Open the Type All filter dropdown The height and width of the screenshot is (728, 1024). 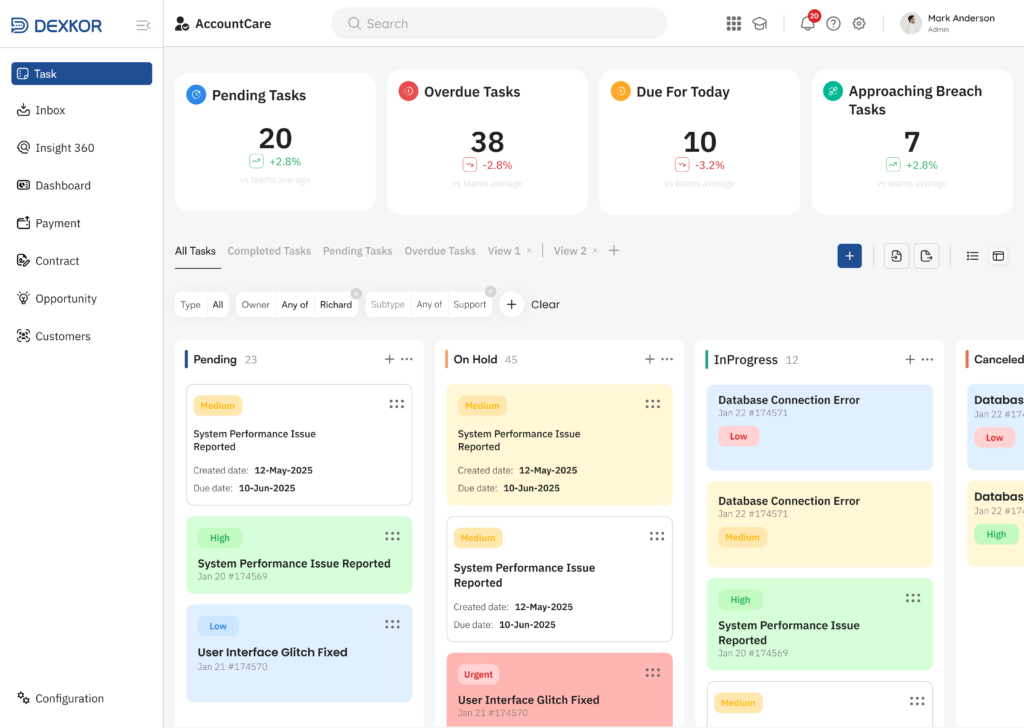(x=203, y=305)
